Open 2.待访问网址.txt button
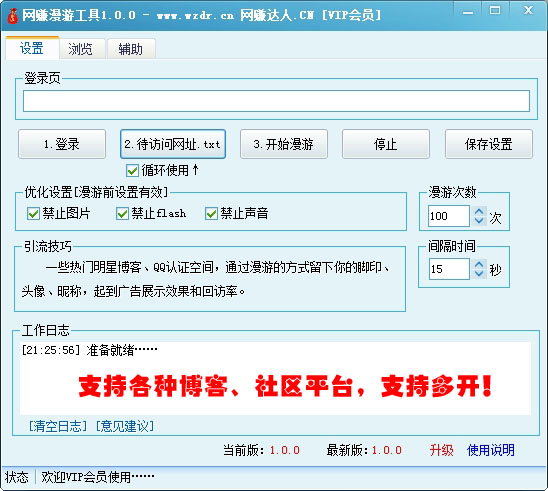 click(x=173, y=144)
